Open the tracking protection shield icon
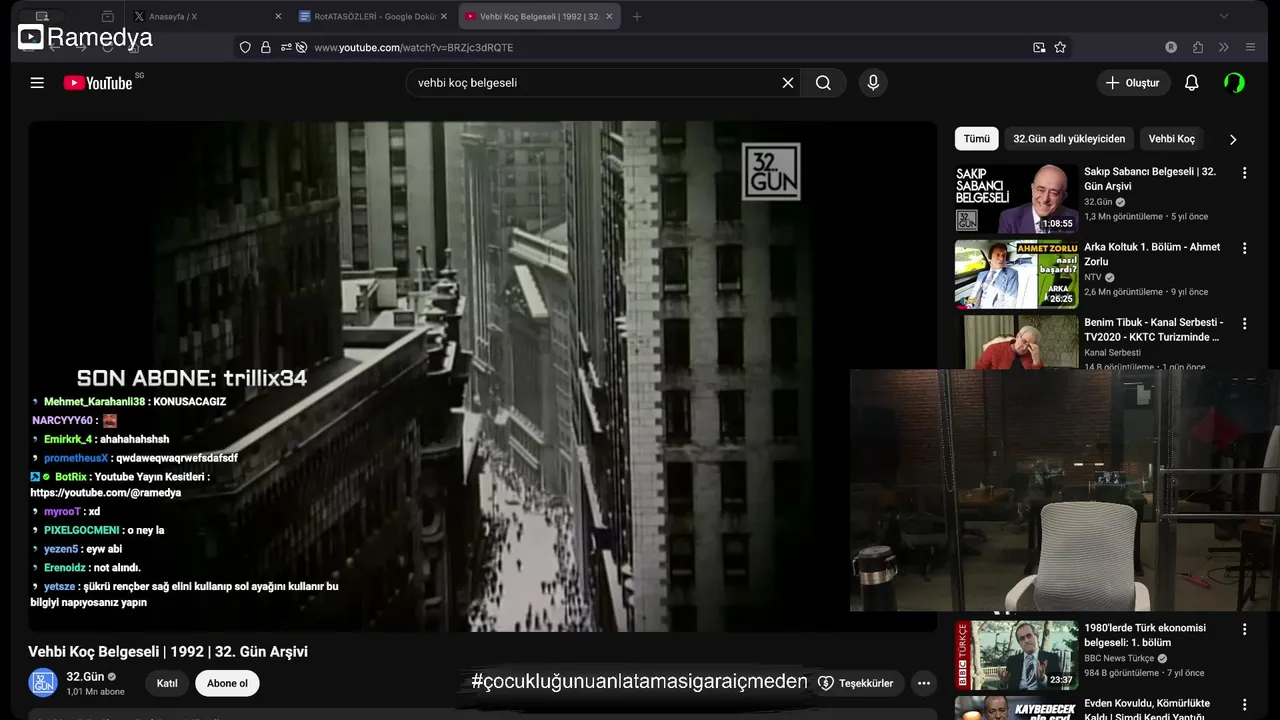1280x720 pixels. point(245,47)
